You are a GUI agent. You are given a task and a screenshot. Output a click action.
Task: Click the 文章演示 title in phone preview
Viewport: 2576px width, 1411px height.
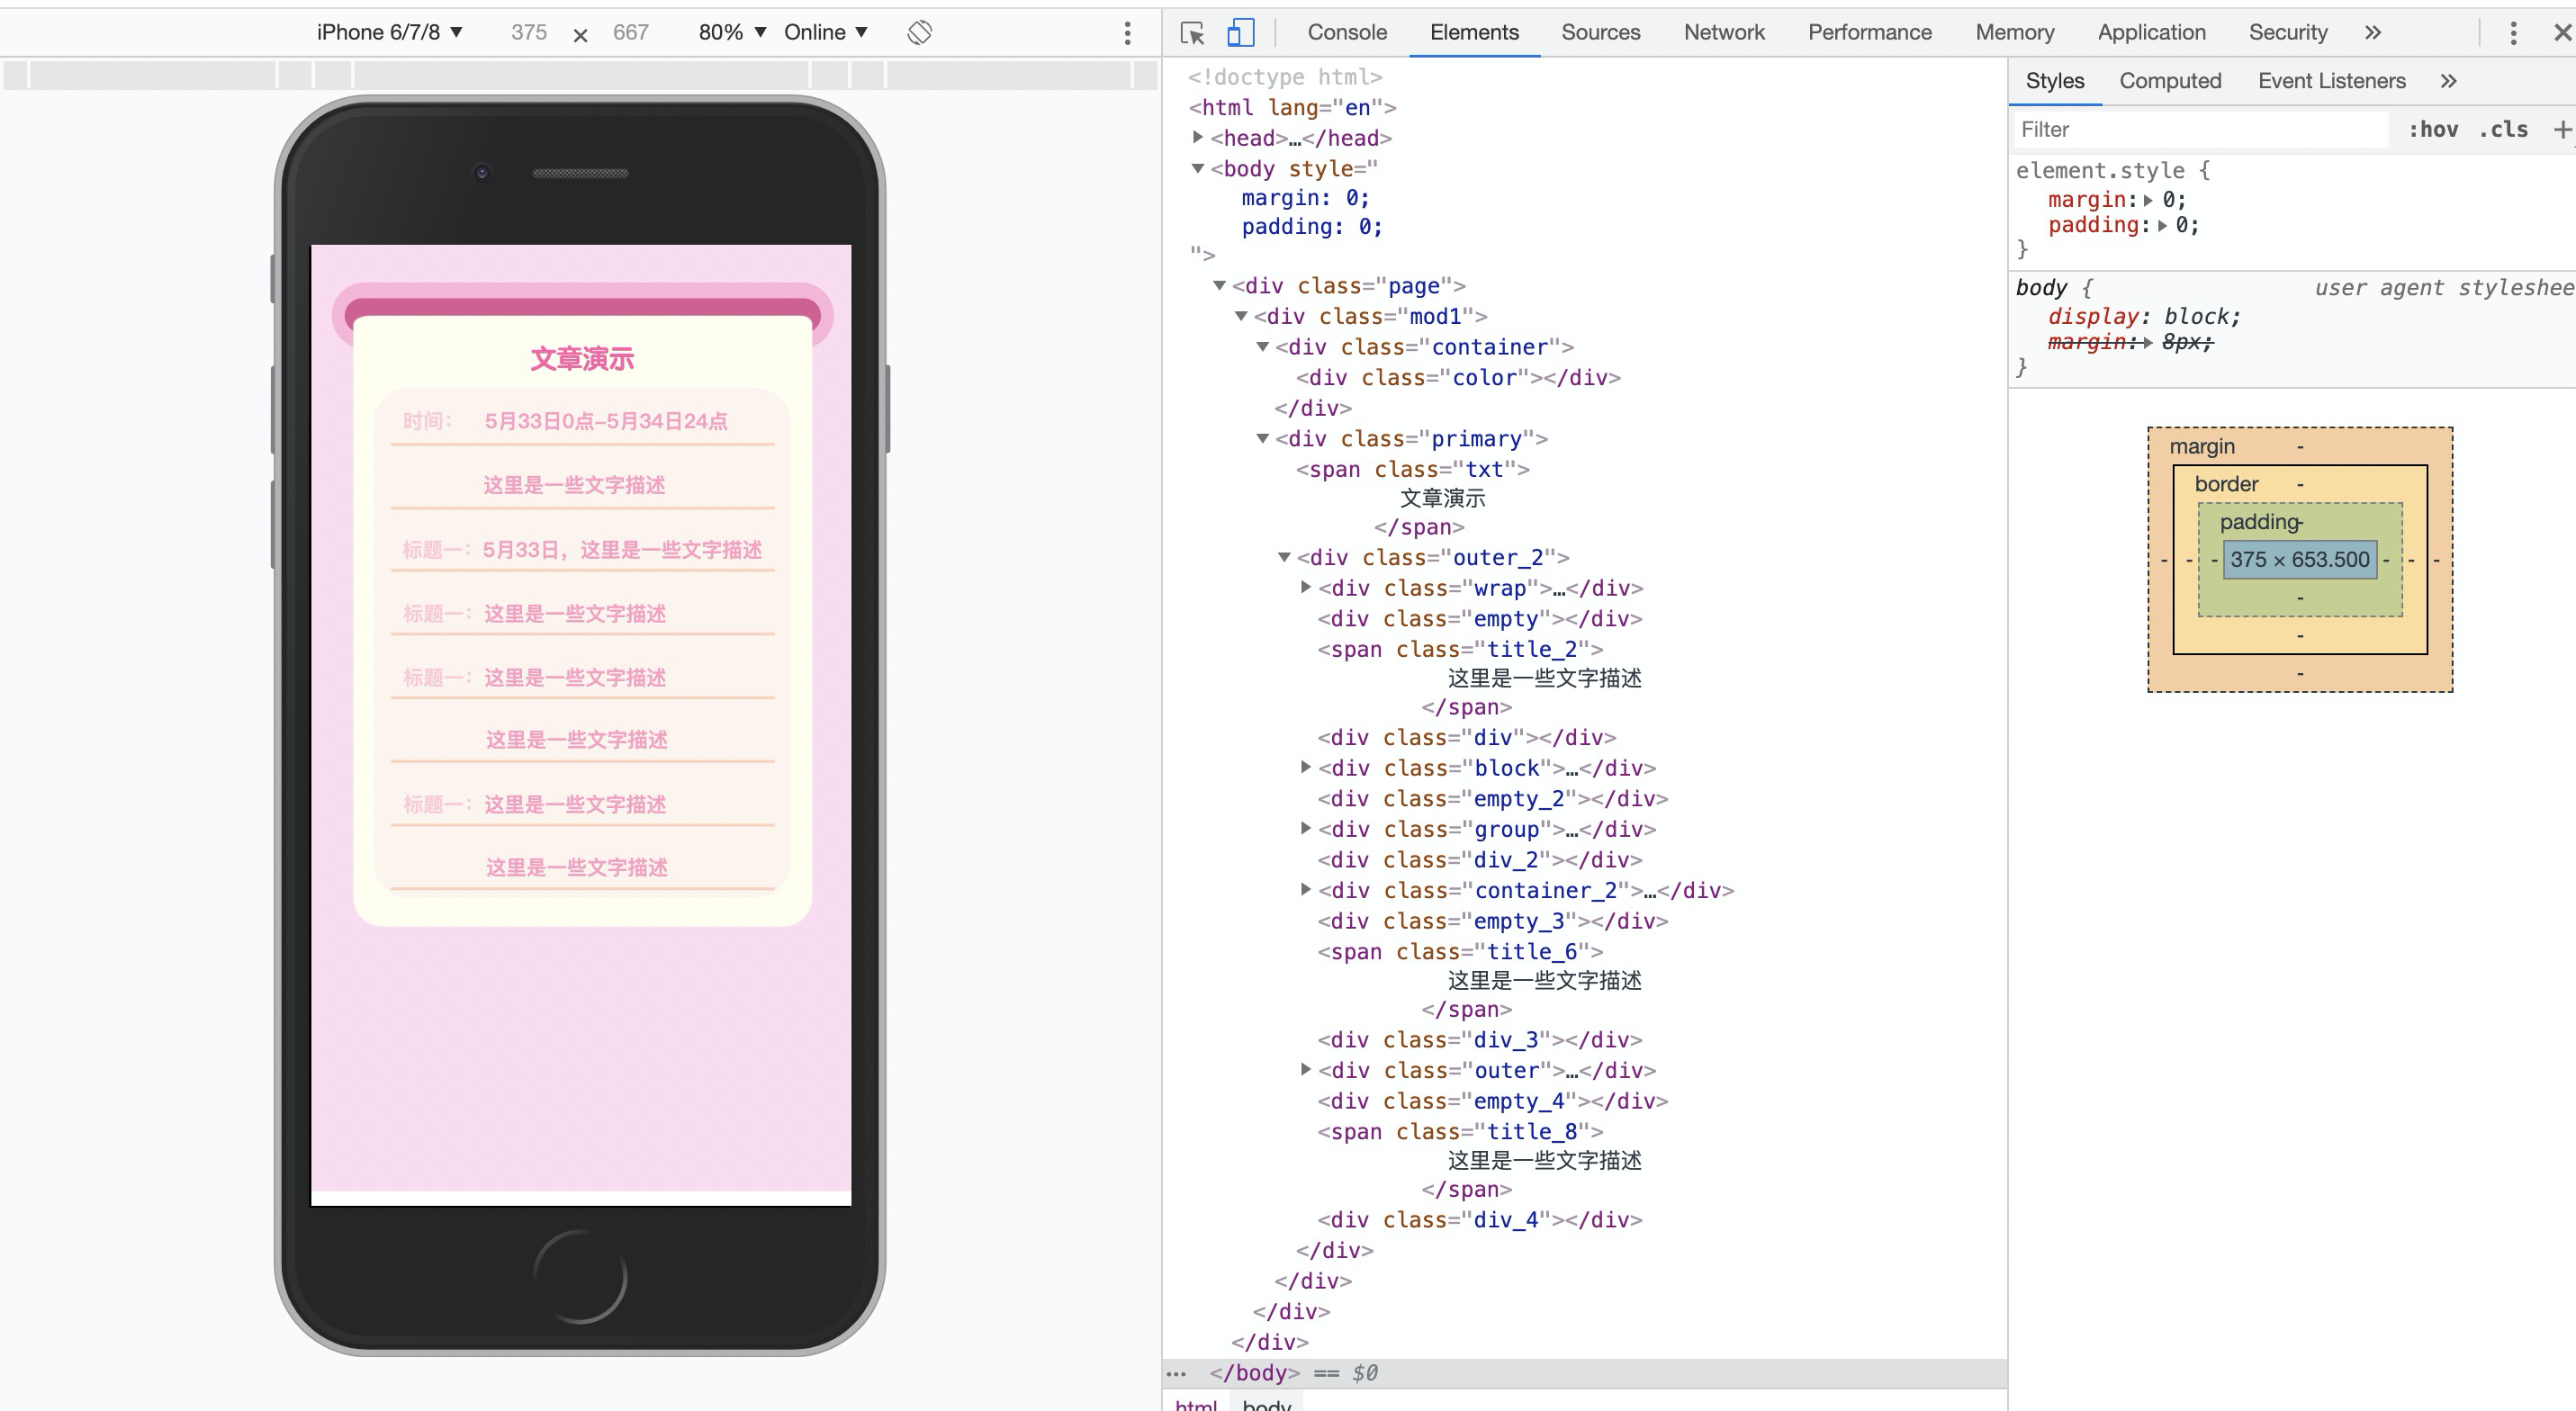(582, 358)
